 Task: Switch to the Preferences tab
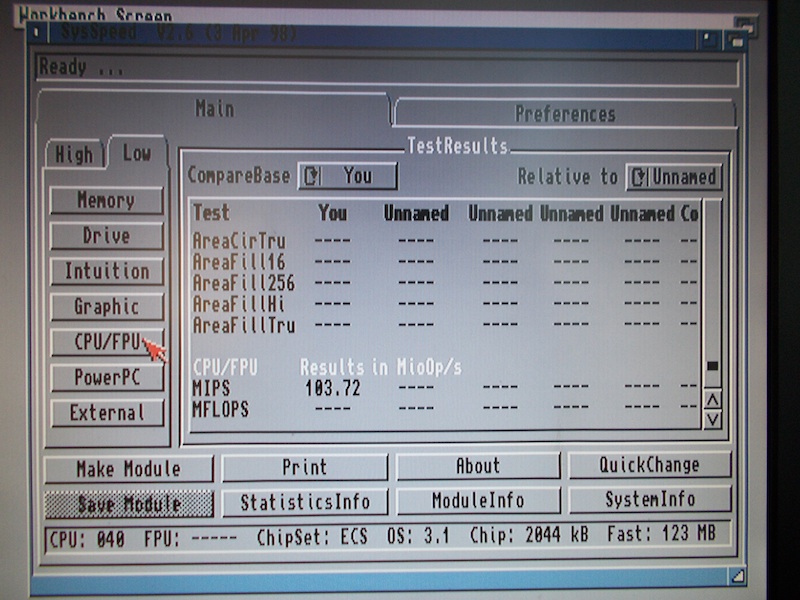click(565, 113)
